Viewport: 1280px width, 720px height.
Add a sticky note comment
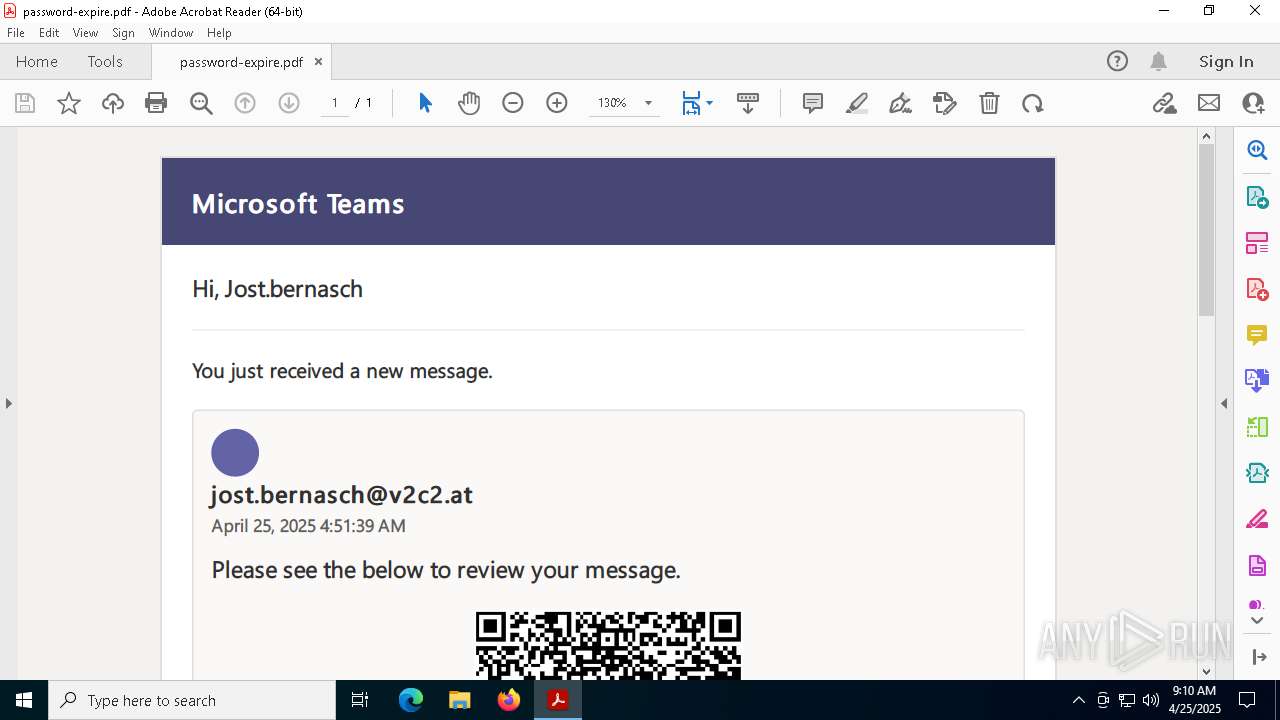click(x=813, y=103)
